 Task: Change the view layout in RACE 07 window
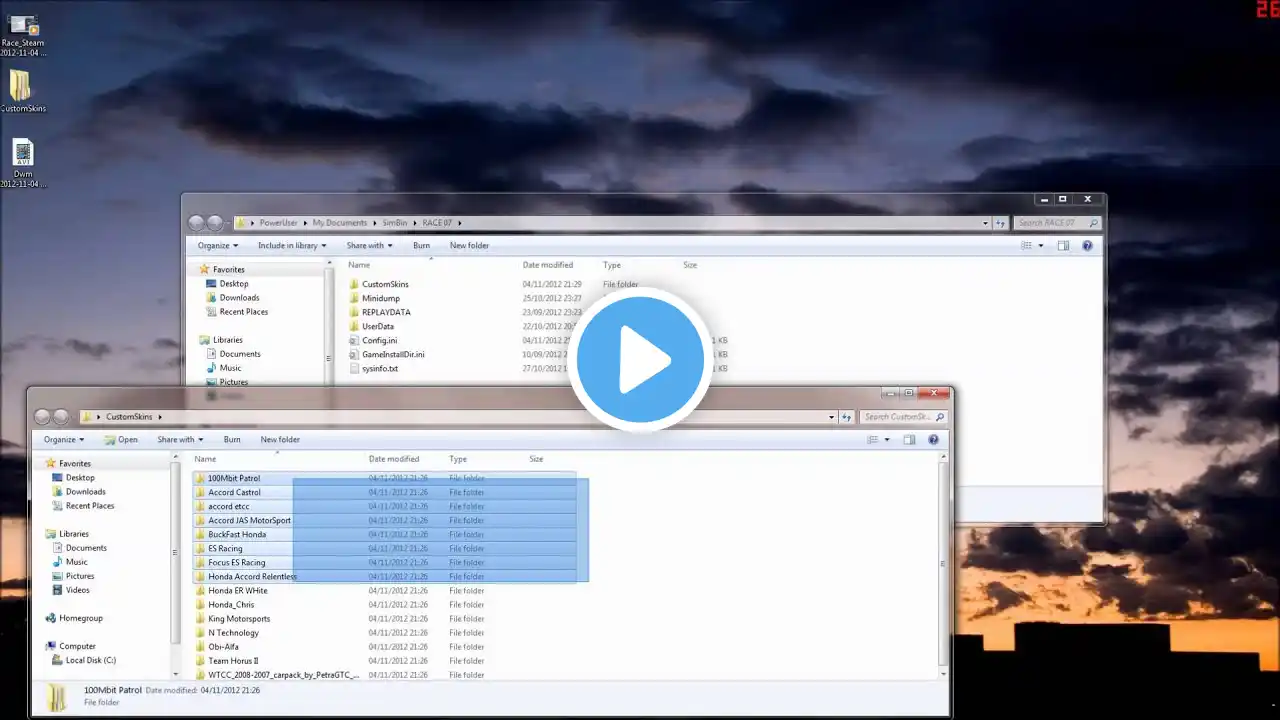[1026, 245]
